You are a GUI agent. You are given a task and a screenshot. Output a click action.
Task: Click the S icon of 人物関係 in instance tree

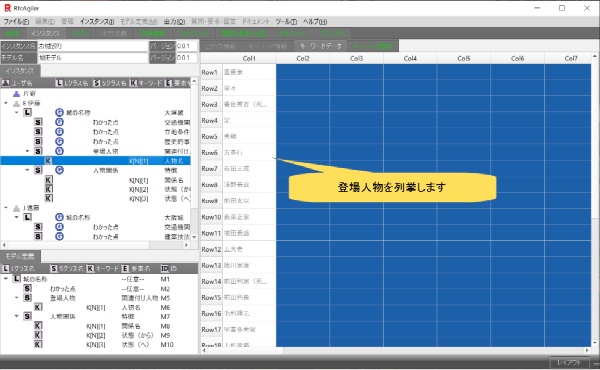point(38,170)
